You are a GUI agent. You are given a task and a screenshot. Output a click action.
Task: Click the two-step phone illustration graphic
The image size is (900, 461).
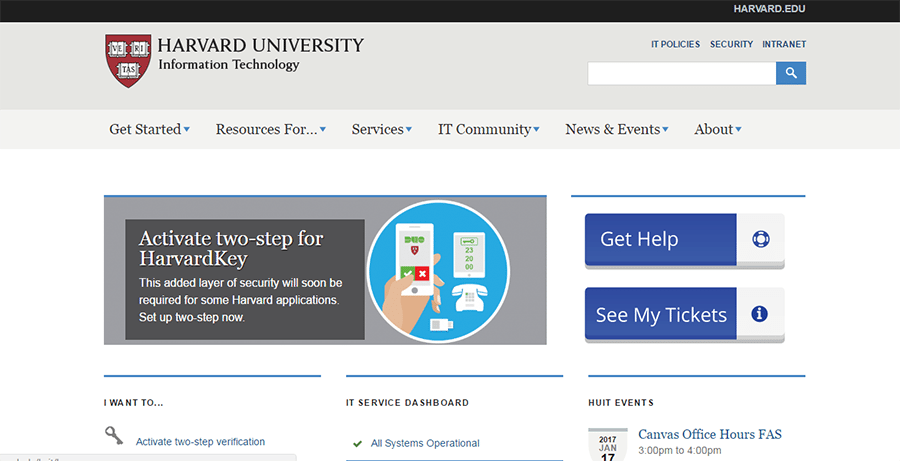pos(435,270)
